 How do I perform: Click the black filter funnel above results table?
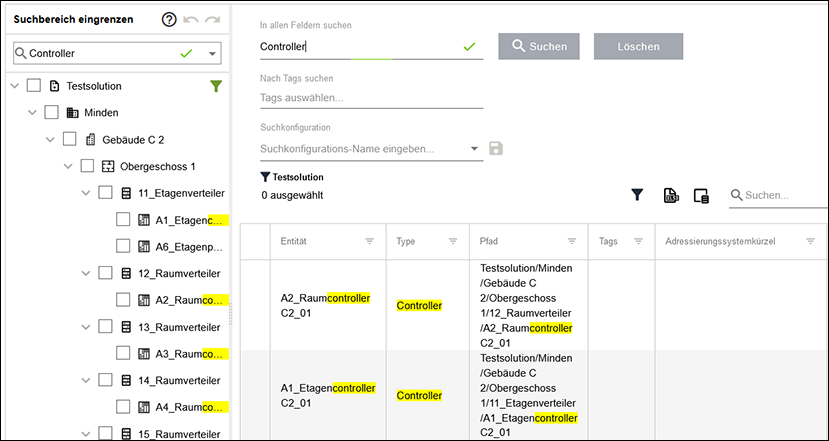click(x=637, y=195)
